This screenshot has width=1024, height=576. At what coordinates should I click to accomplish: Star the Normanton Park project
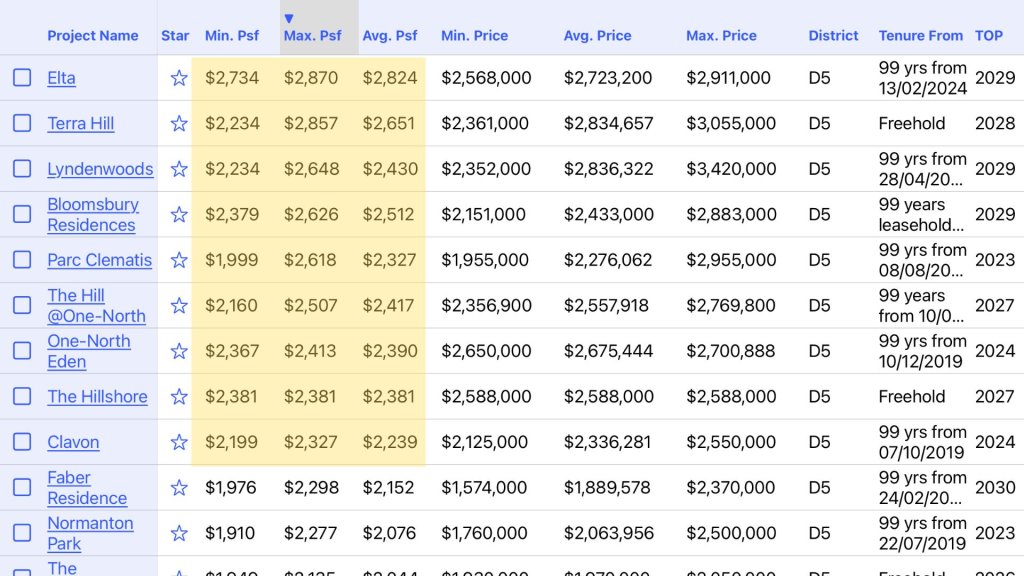point(179,533)
